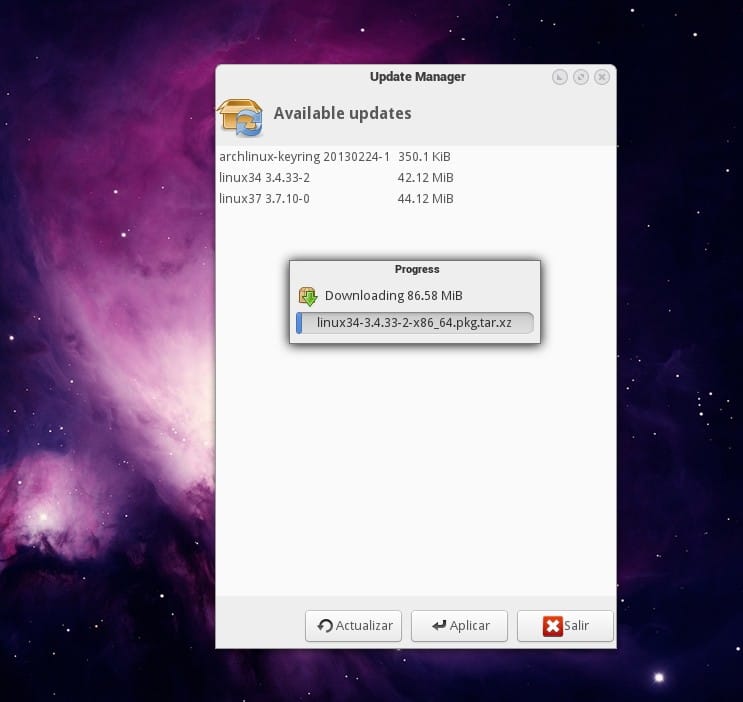Click the 42.12 MiB size value

(425, 178)
